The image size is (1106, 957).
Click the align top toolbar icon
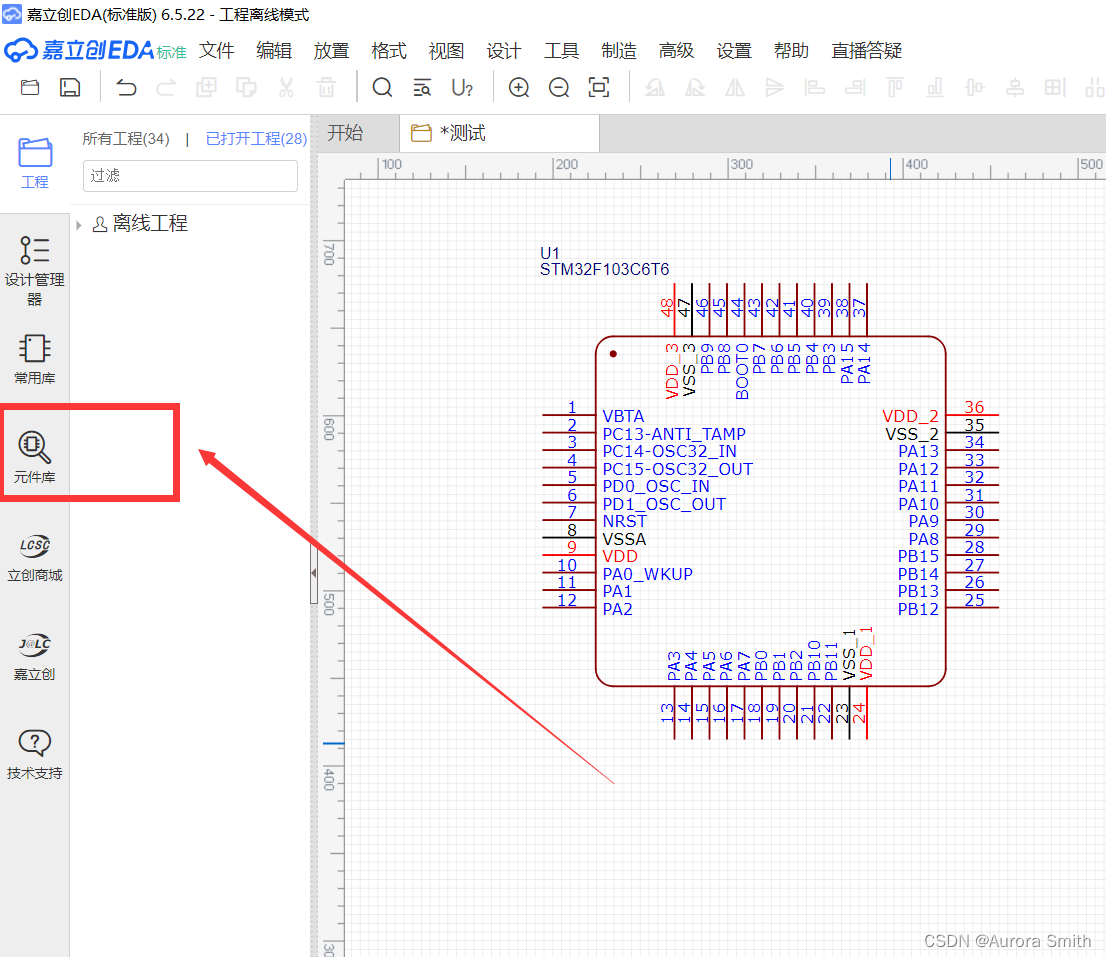[x=895, y=87]
